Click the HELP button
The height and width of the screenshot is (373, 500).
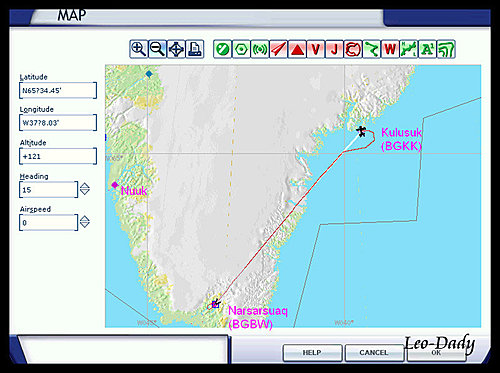click(x=312, y=353)
